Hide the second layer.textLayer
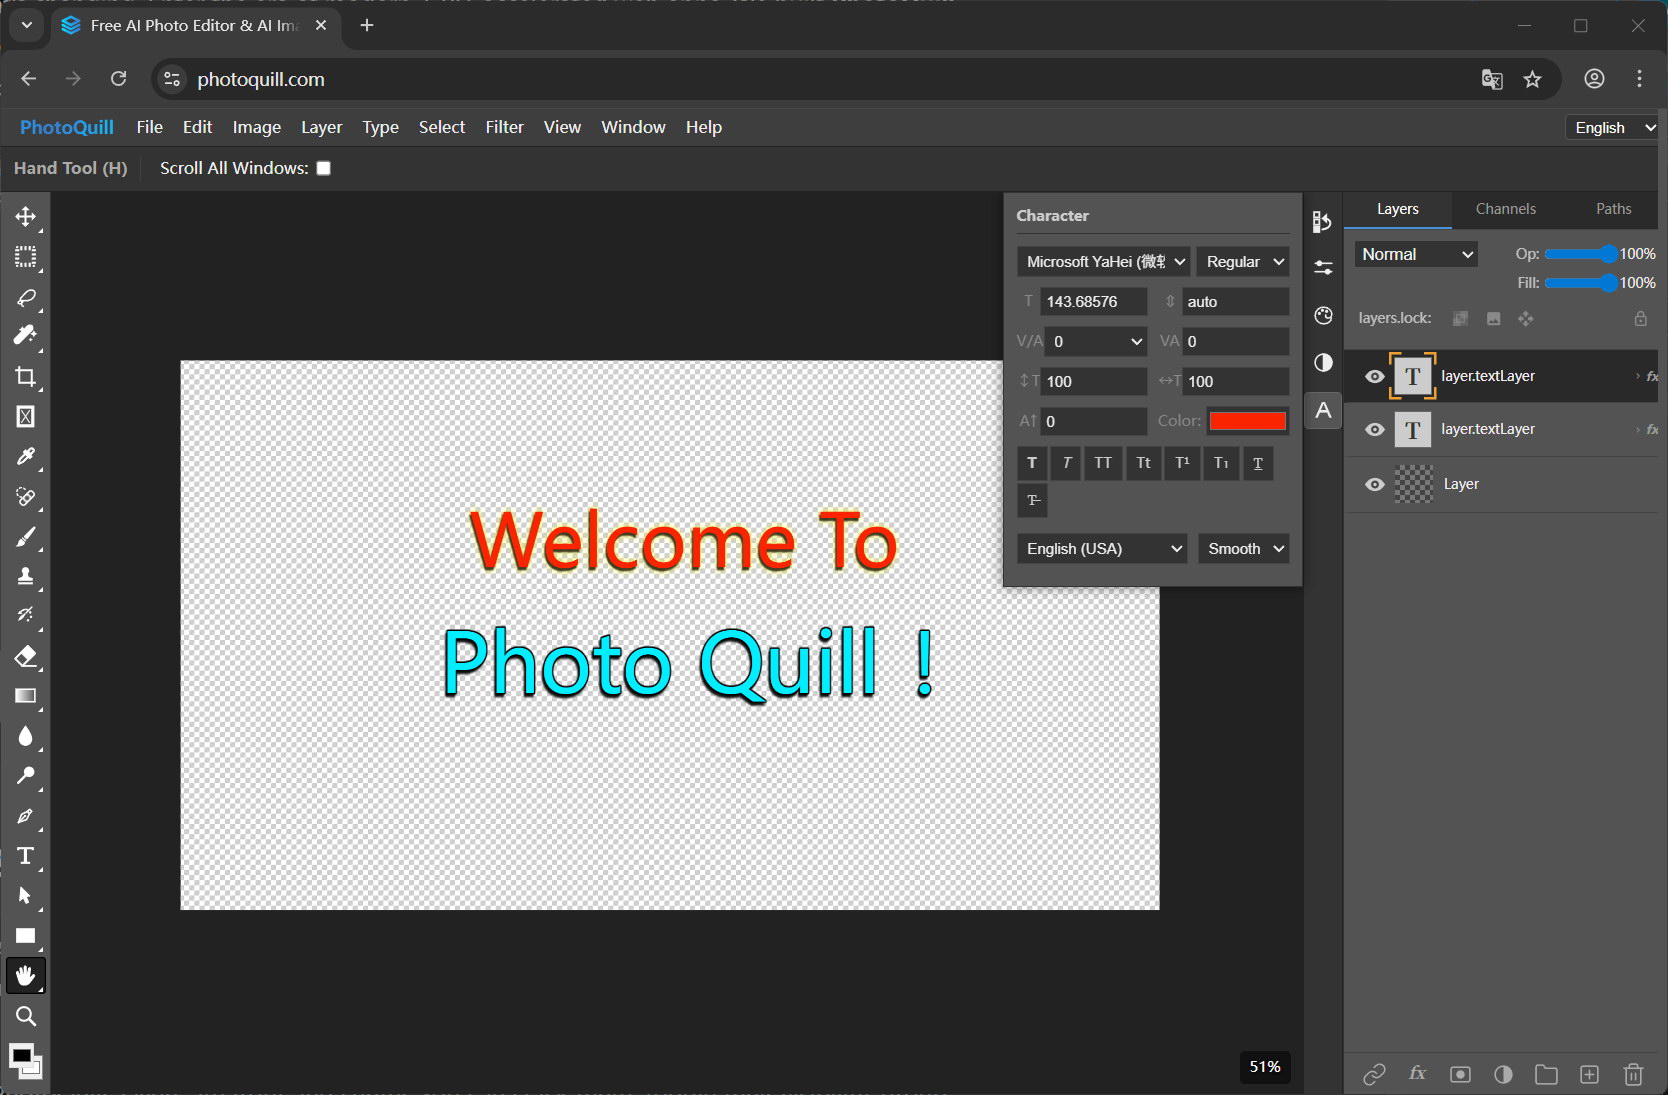The width and height of the screenshot is (1668, 1095). click(x=1375, y=430)
